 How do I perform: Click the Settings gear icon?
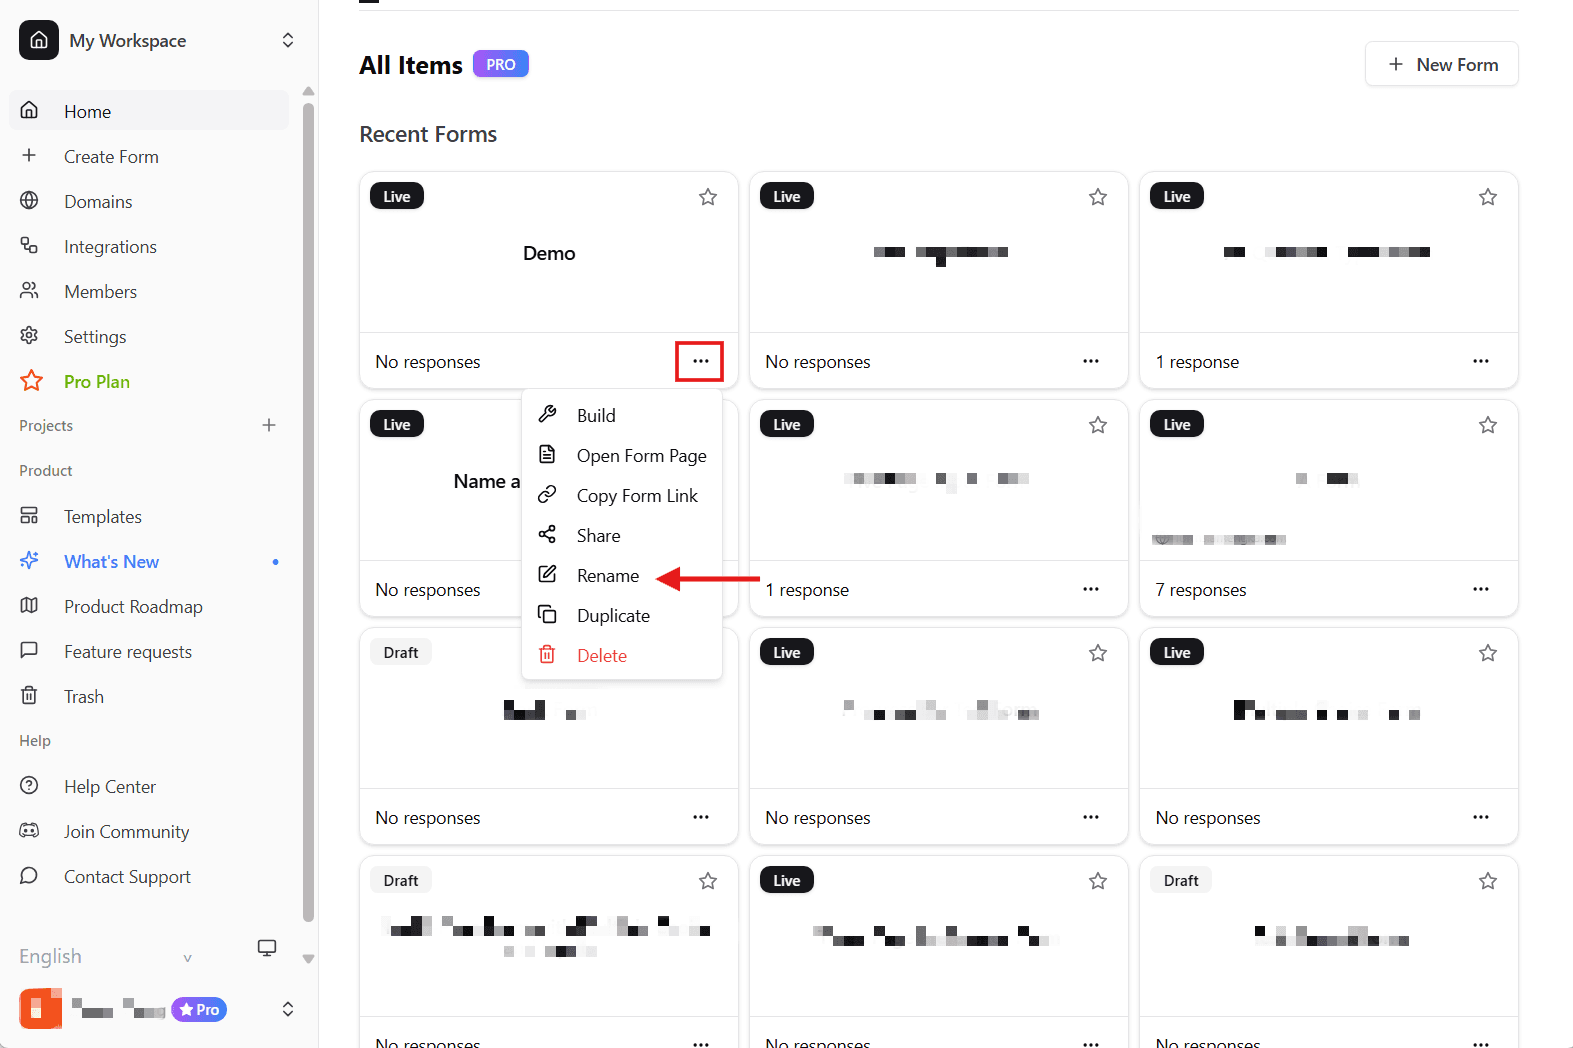pos(30,336)
